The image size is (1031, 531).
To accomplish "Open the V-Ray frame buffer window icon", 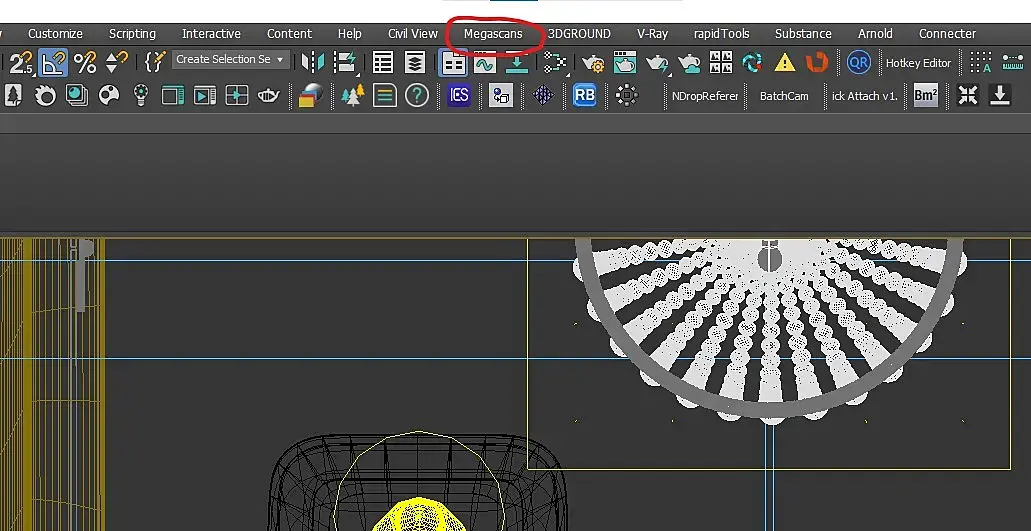I will pos(173,96).
